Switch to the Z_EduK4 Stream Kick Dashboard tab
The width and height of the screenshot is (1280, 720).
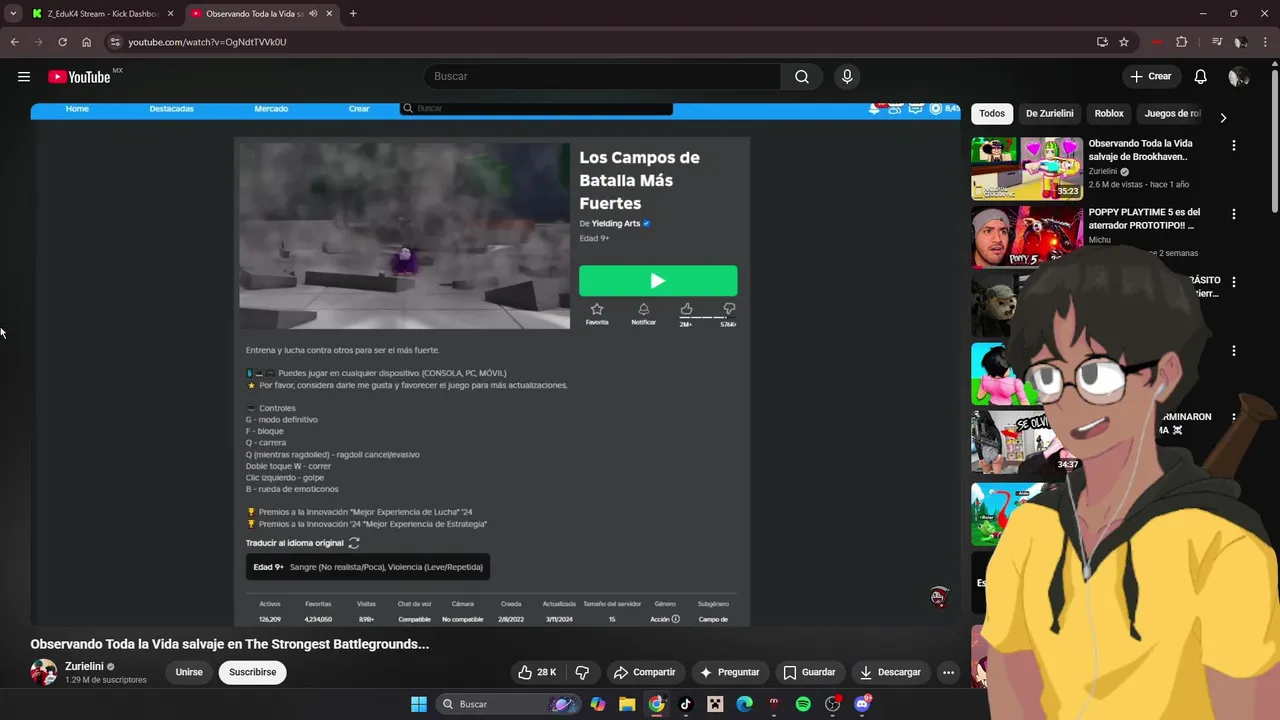coord(102,14)
